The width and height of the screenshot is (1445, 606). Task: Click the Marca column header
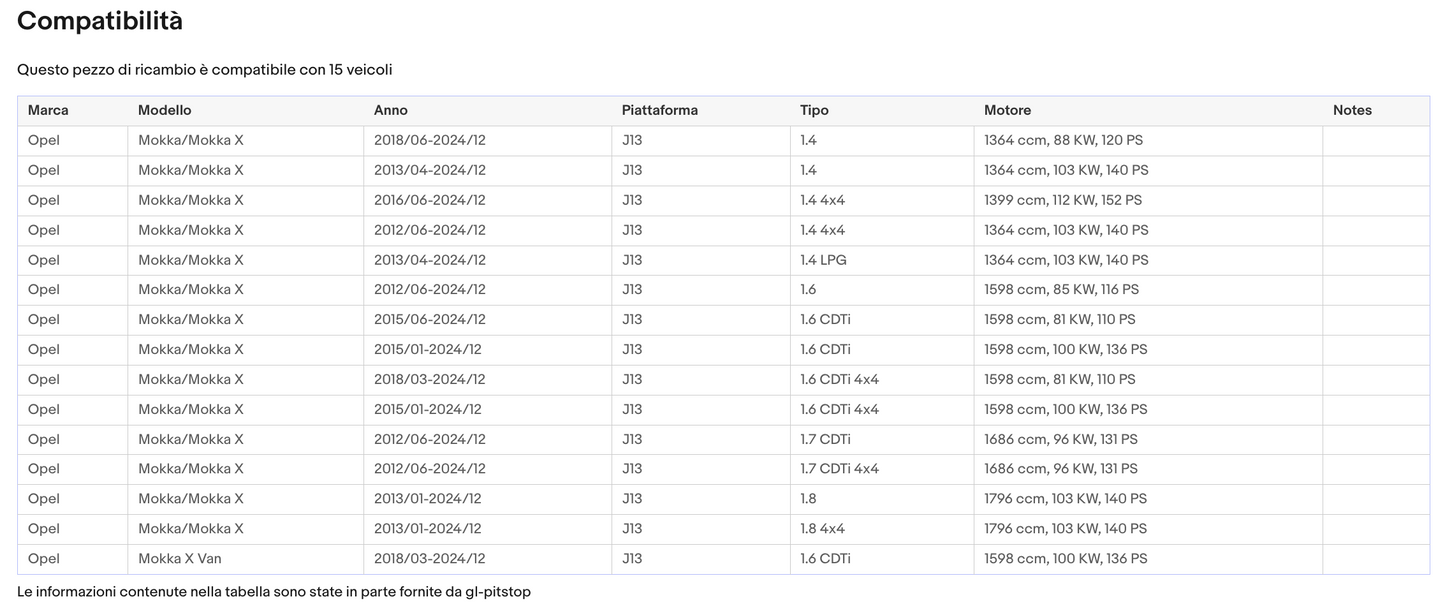click(x=48, y=110)
